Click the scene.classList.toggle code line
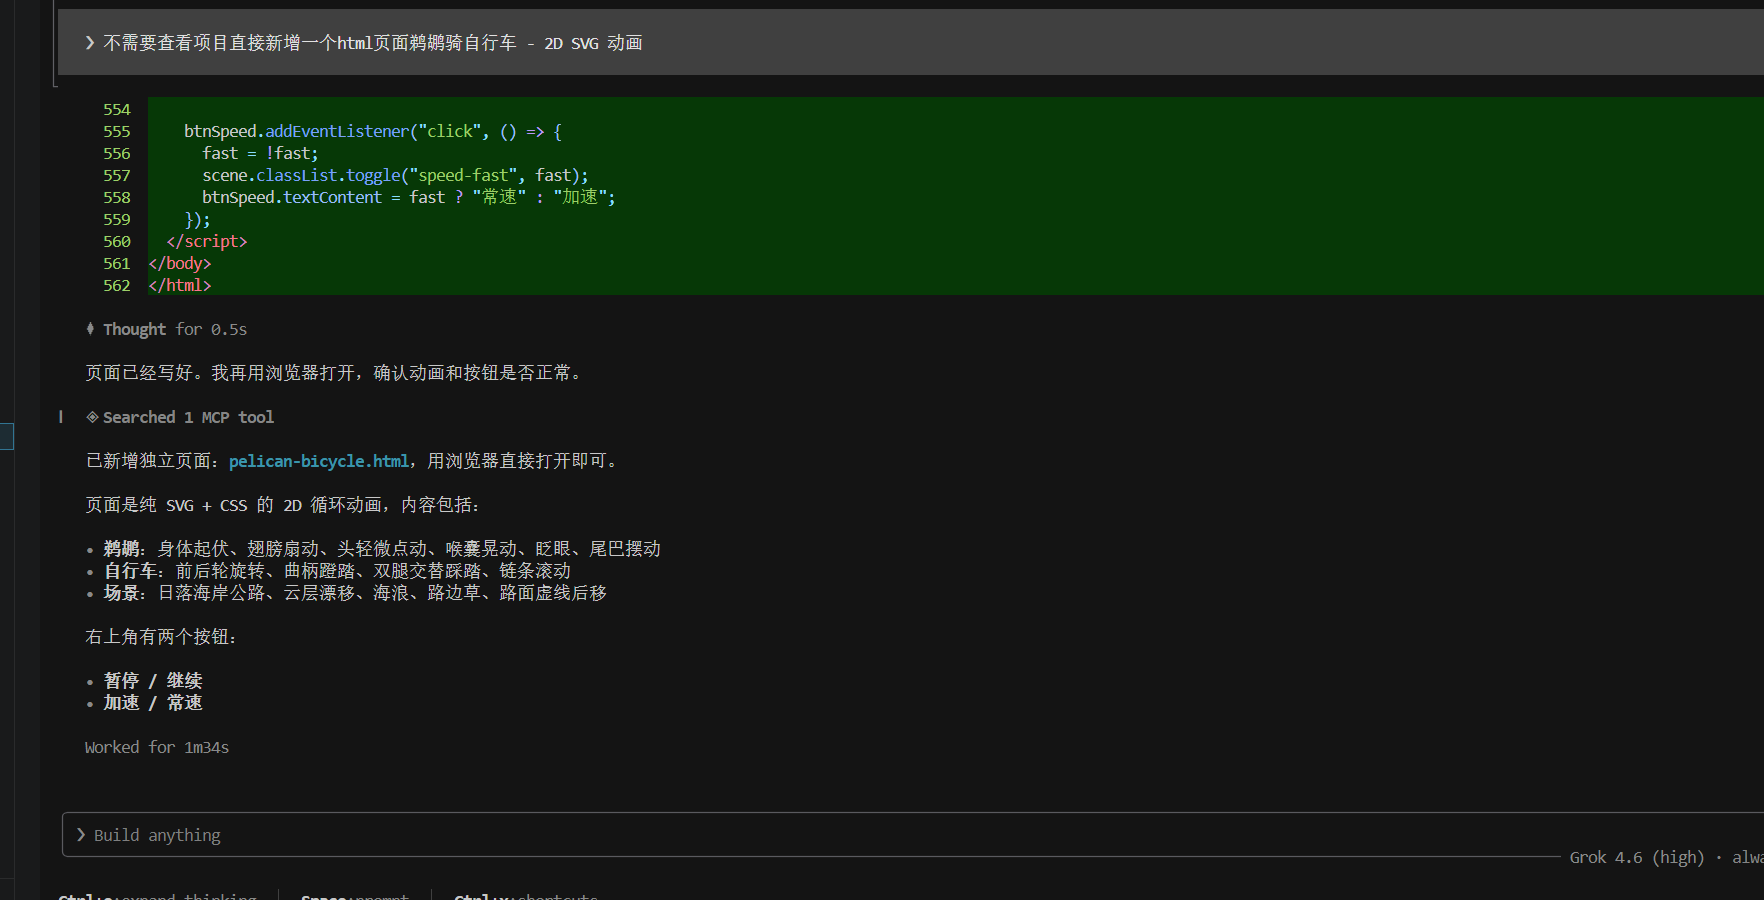 395,175
